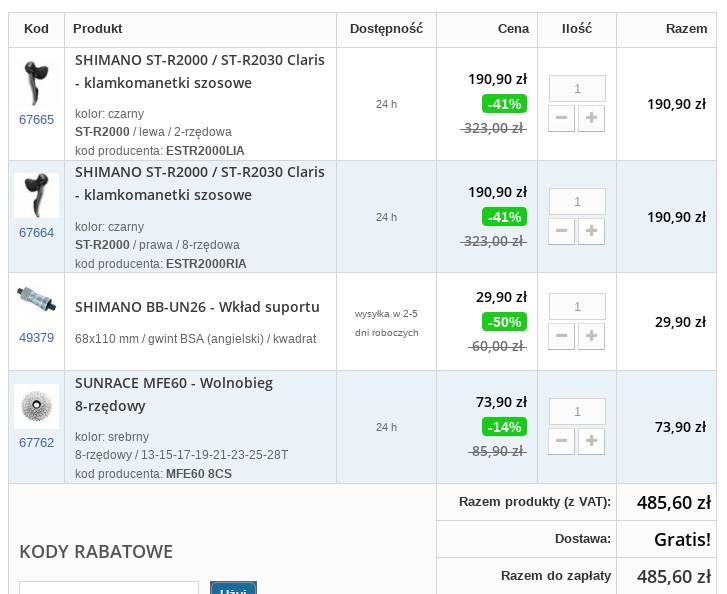Open product code link 49379
Viewport: 727px width, 594px height.
(x=36, y=338)
